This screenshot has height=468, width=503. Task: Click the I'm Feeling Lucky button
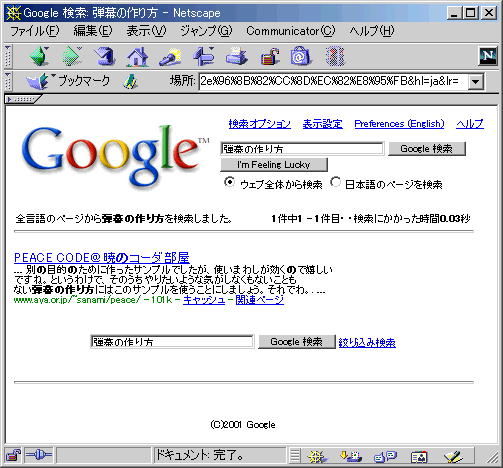274,165
